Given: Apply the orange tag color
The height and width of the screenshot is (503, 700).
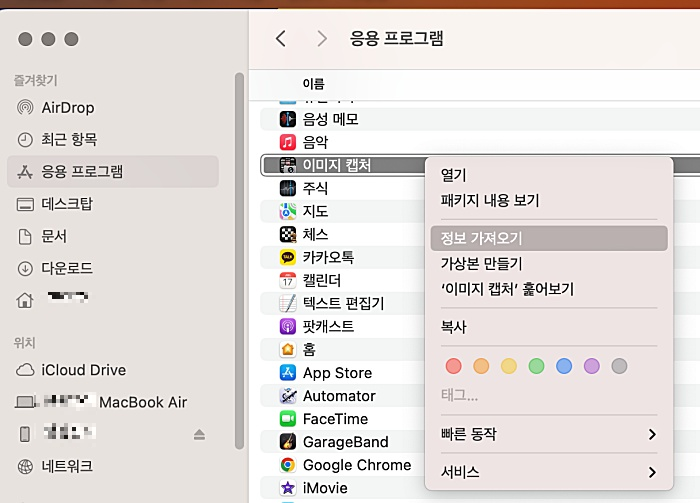Looking at the screenshot, I should [x=481, y=366].
